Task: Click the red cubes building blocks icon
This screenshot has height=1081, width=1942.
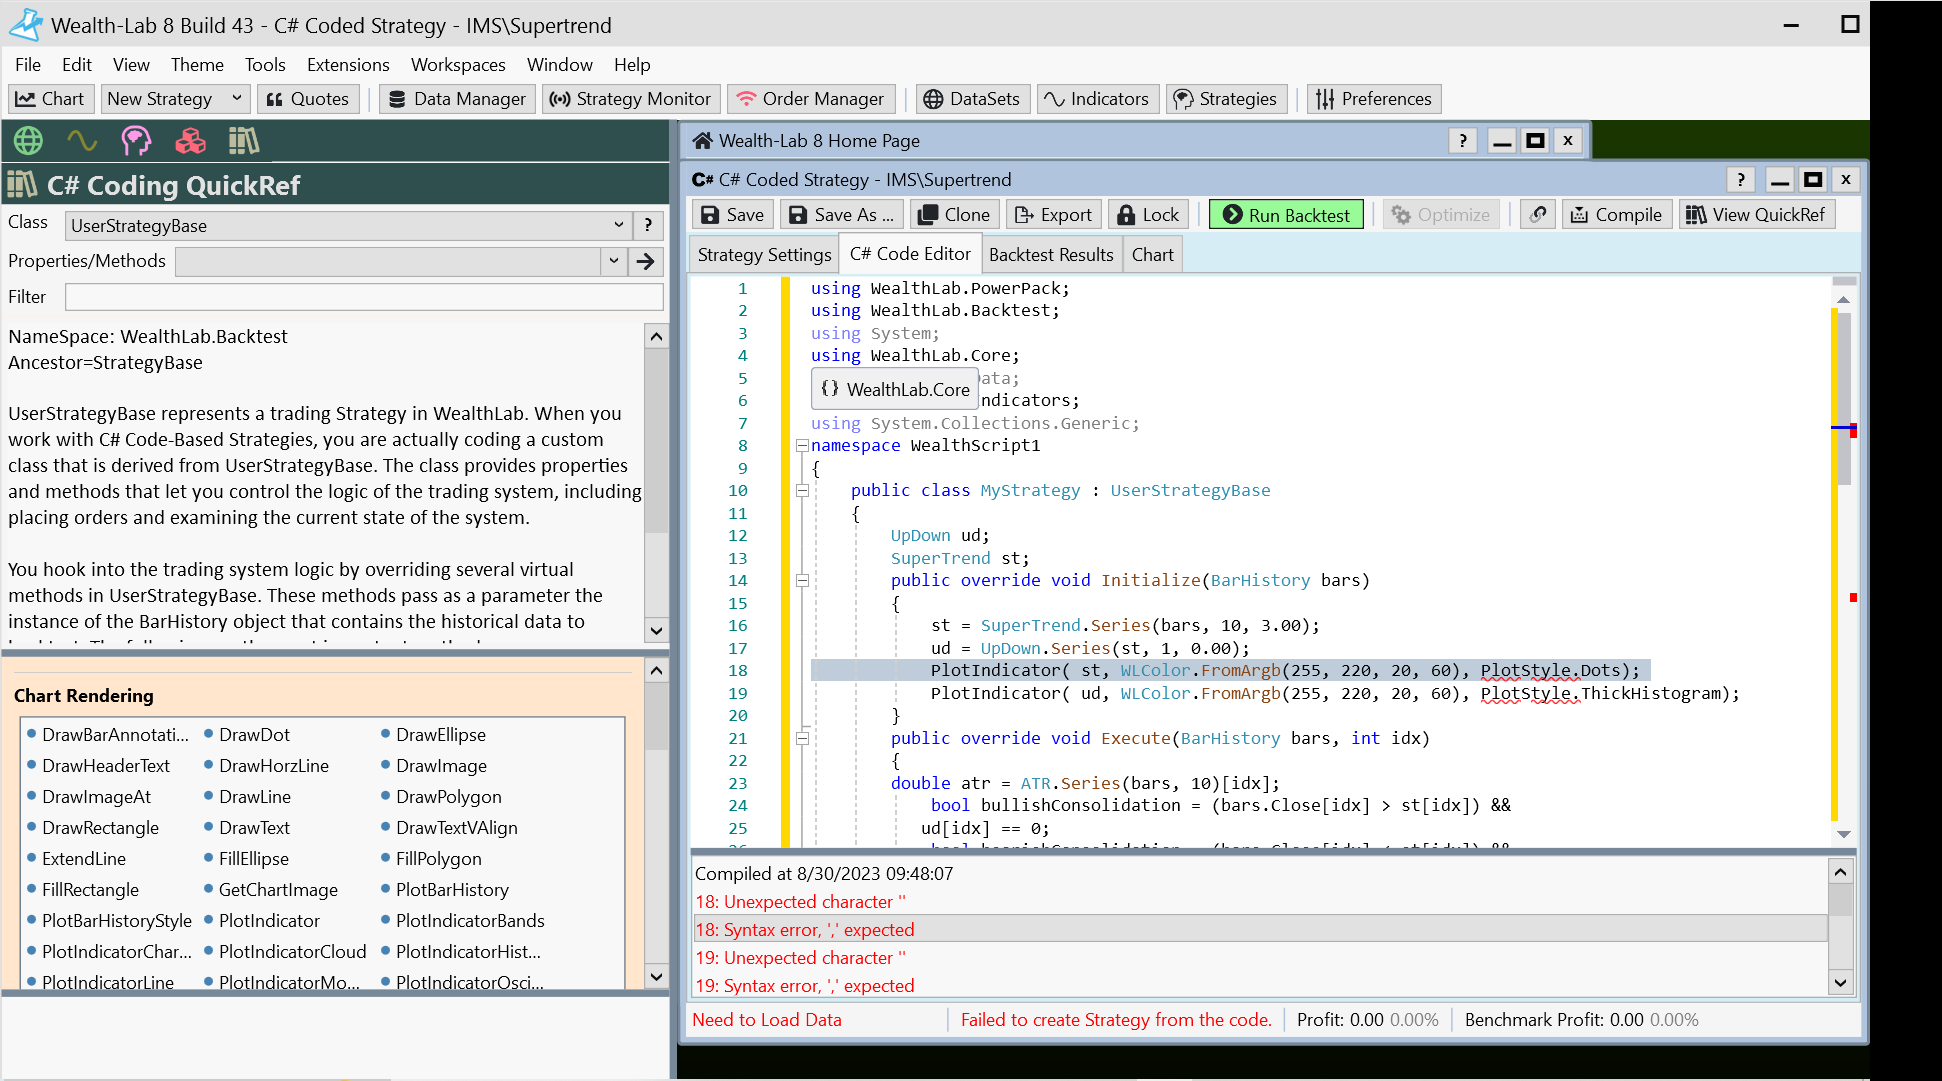Action: [190, 141]
